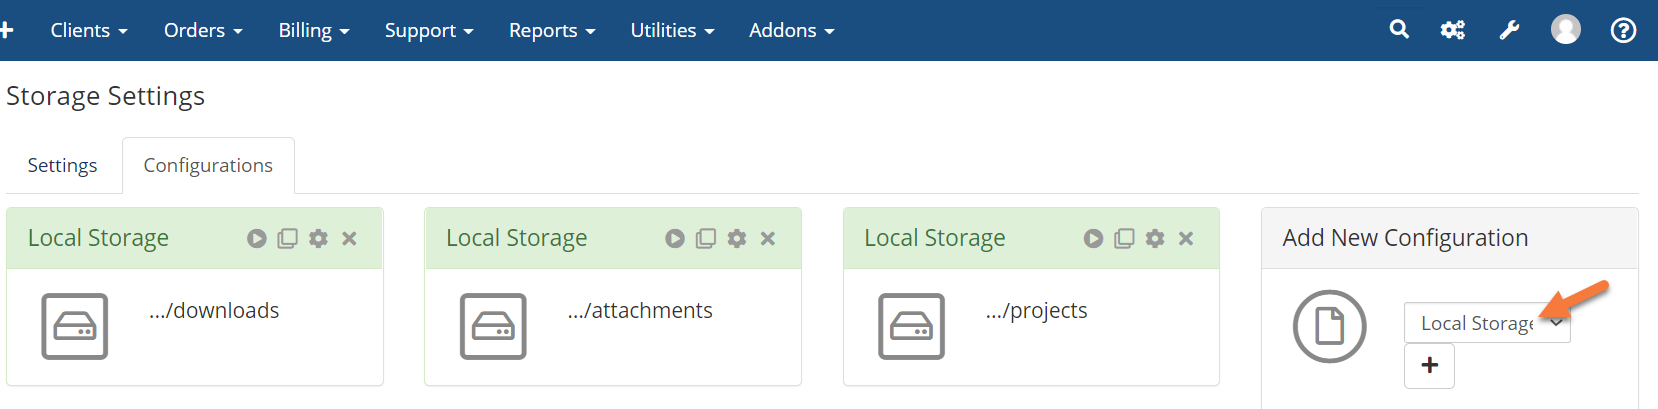Delete the projects storage configuration
Viewport: 1658px width, 409px height.
click(x=1186, y=239)
